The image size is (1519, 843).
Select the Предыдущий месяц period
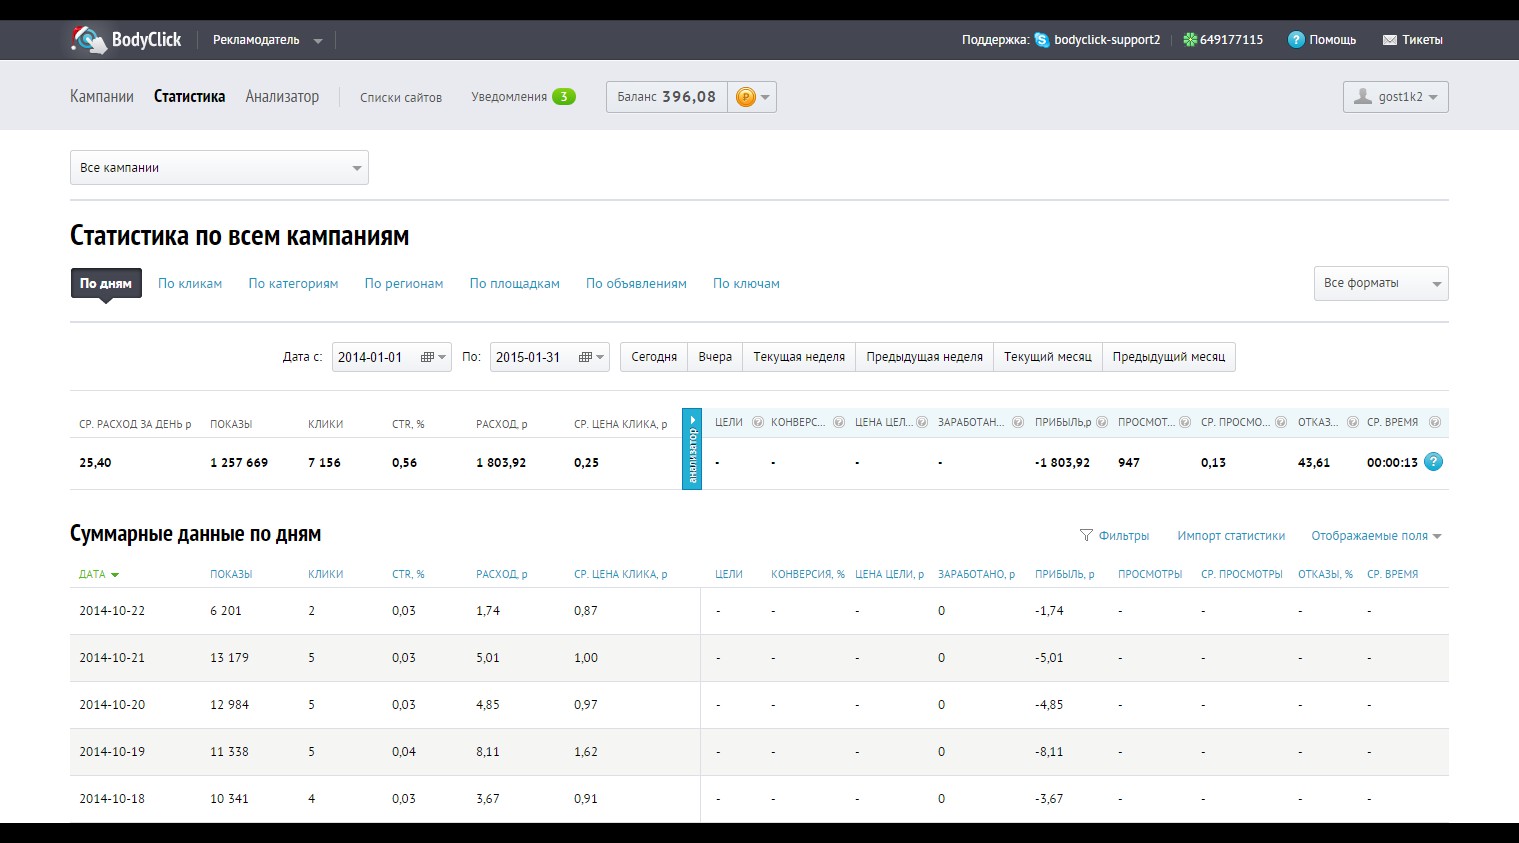click(x=1169, y=357)
